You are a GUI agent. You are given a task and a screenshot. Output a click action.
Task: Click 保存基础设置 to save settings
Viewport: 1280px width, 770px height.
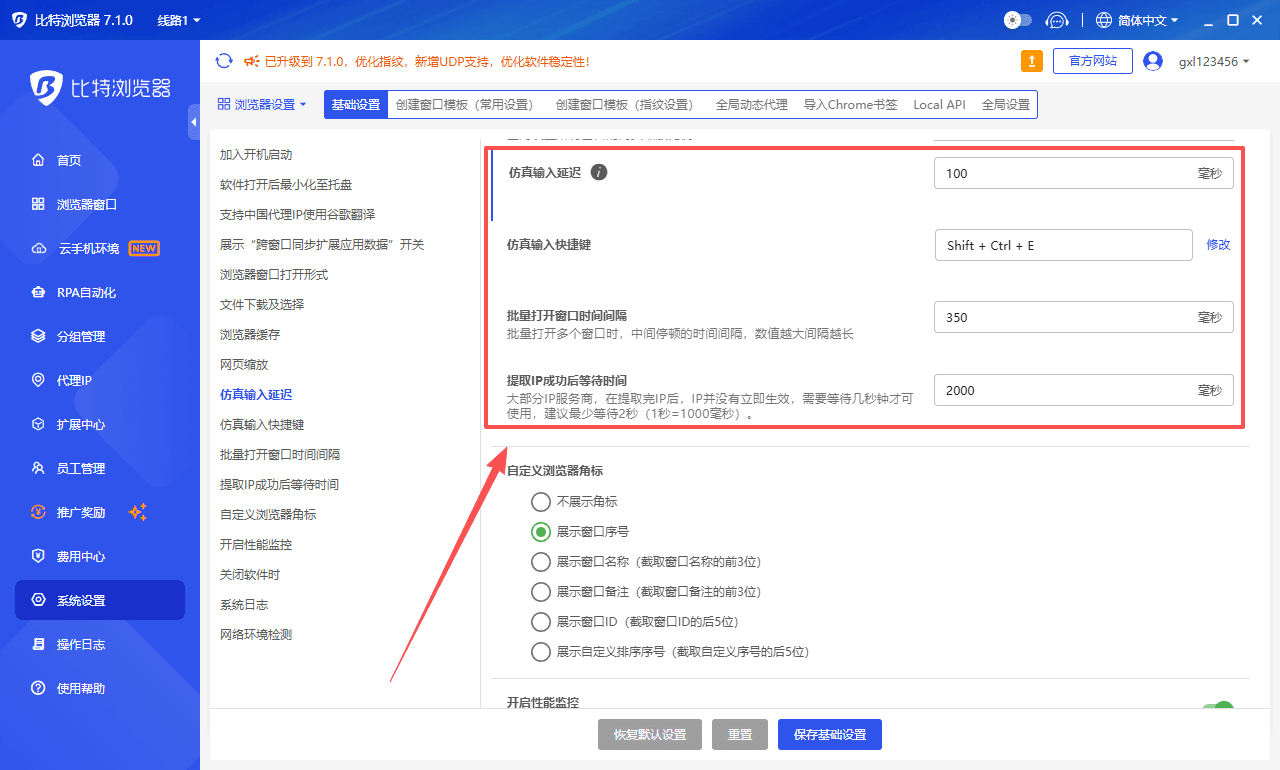829,734
